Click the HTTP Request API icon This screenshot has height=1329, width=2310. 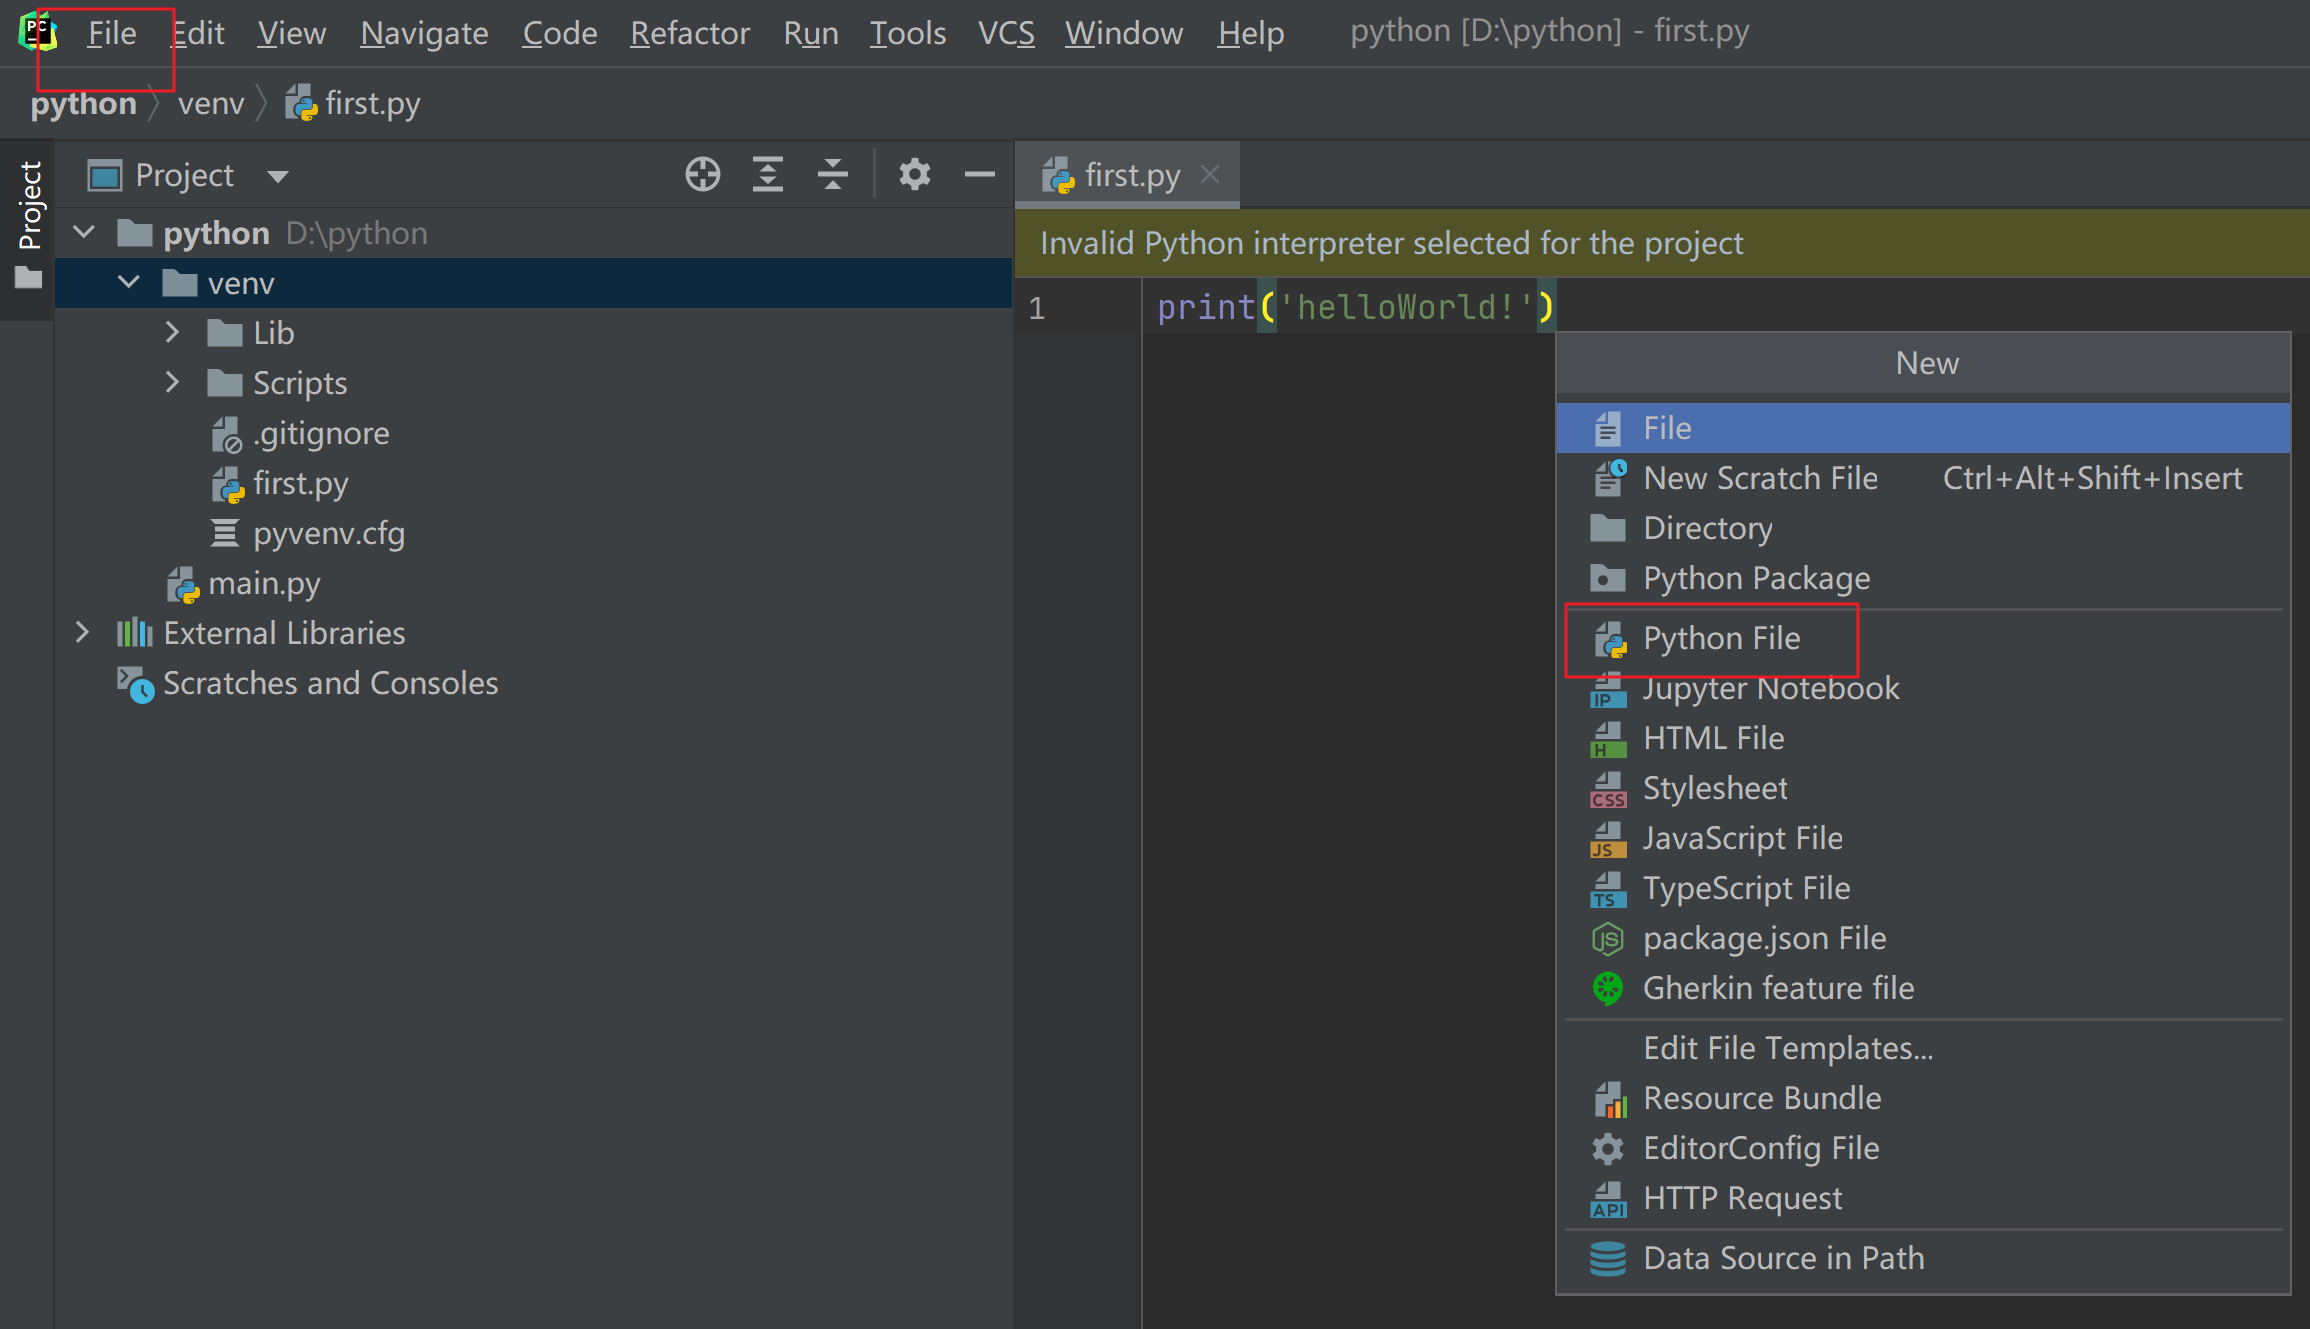click(x=1608, y=1198)
